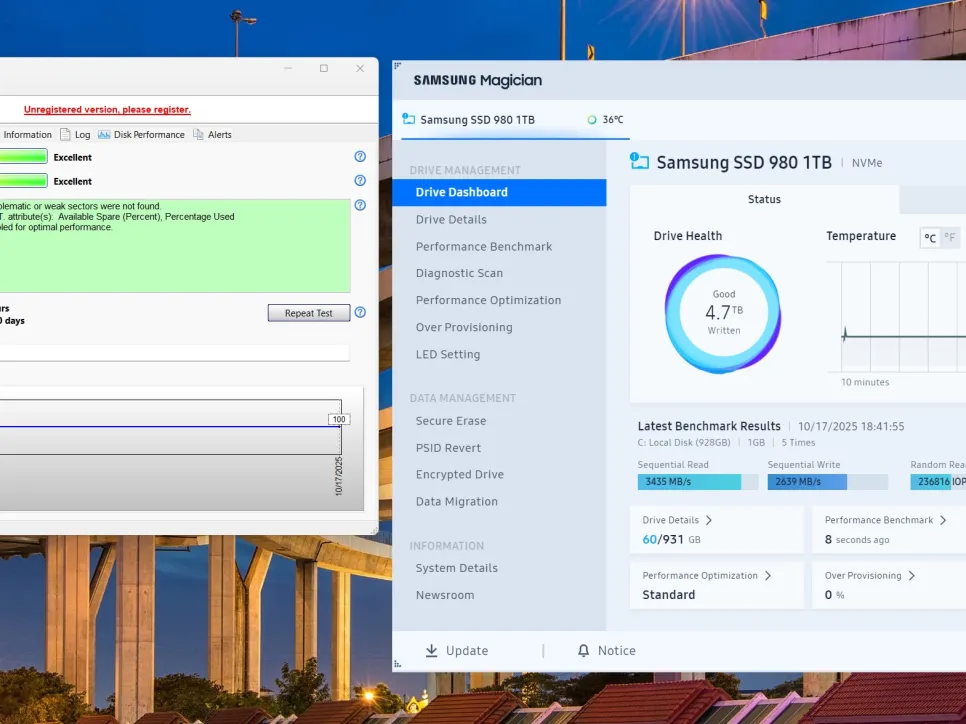Open Diagnostic Scan in sidebar
Image resolution: width=966 pixels, height=724 pixels.
(459, 273)
